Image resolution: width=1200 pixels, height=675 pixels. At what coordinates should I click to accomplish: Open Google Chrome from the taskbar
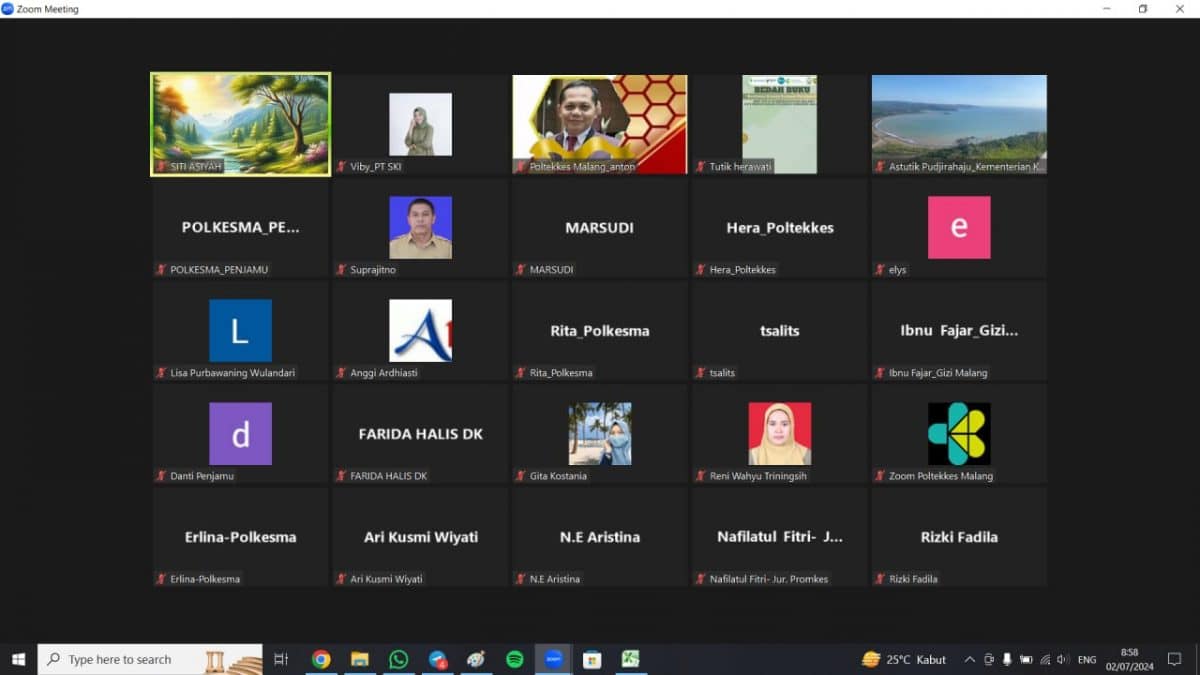(x=321, y=659)
